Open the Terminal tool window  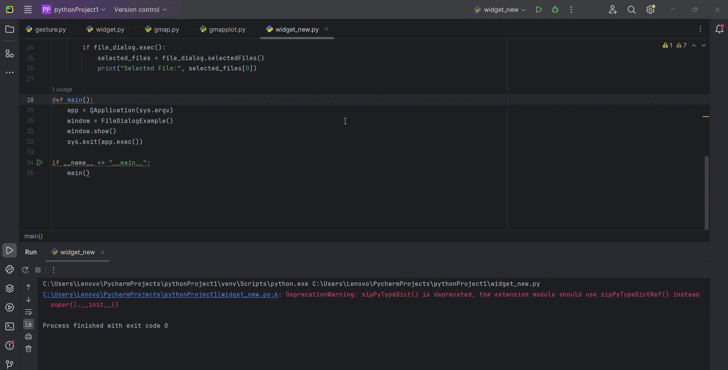9,326
